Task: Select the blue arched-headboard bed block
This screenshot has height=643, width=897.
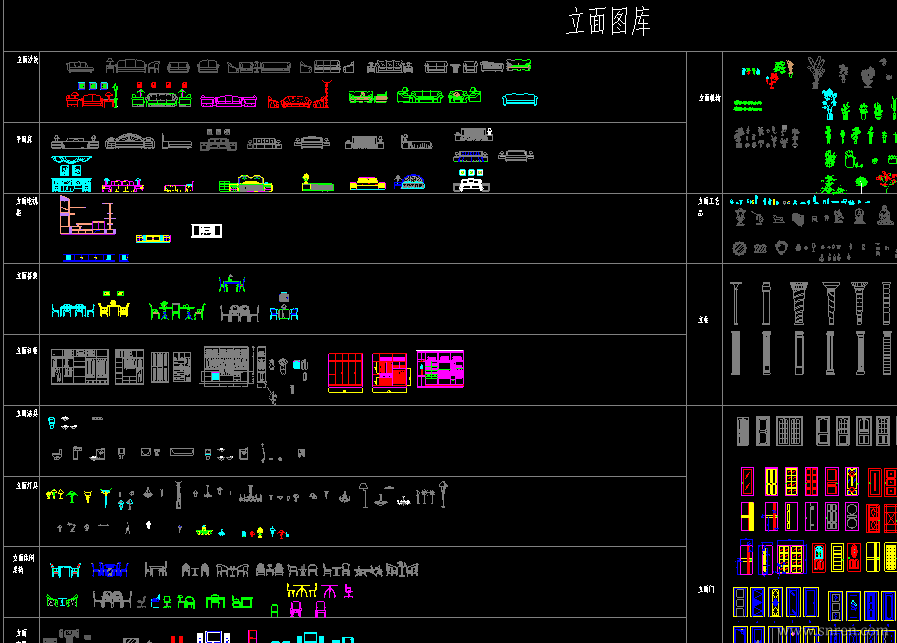Action: (x=409, y=182)
